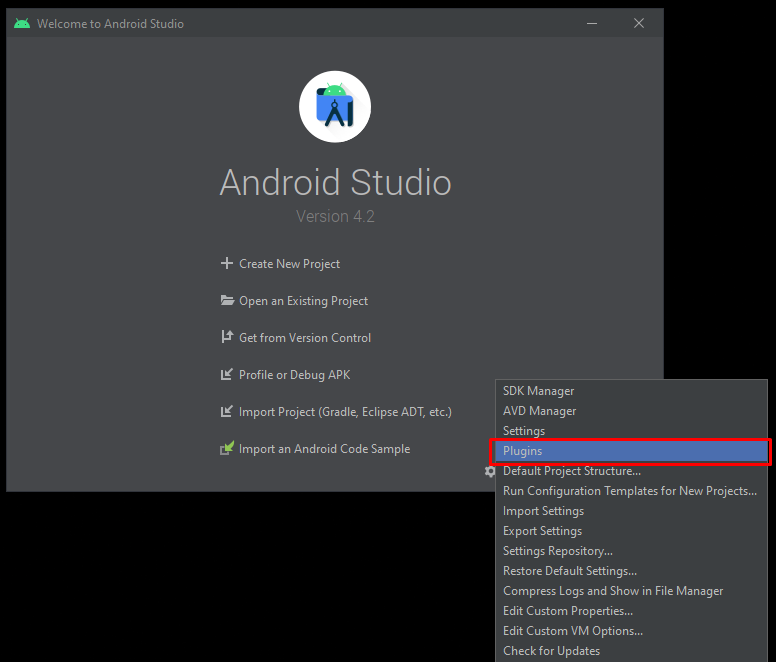
Task: Choose Import Settings
Action: [631, 511]
